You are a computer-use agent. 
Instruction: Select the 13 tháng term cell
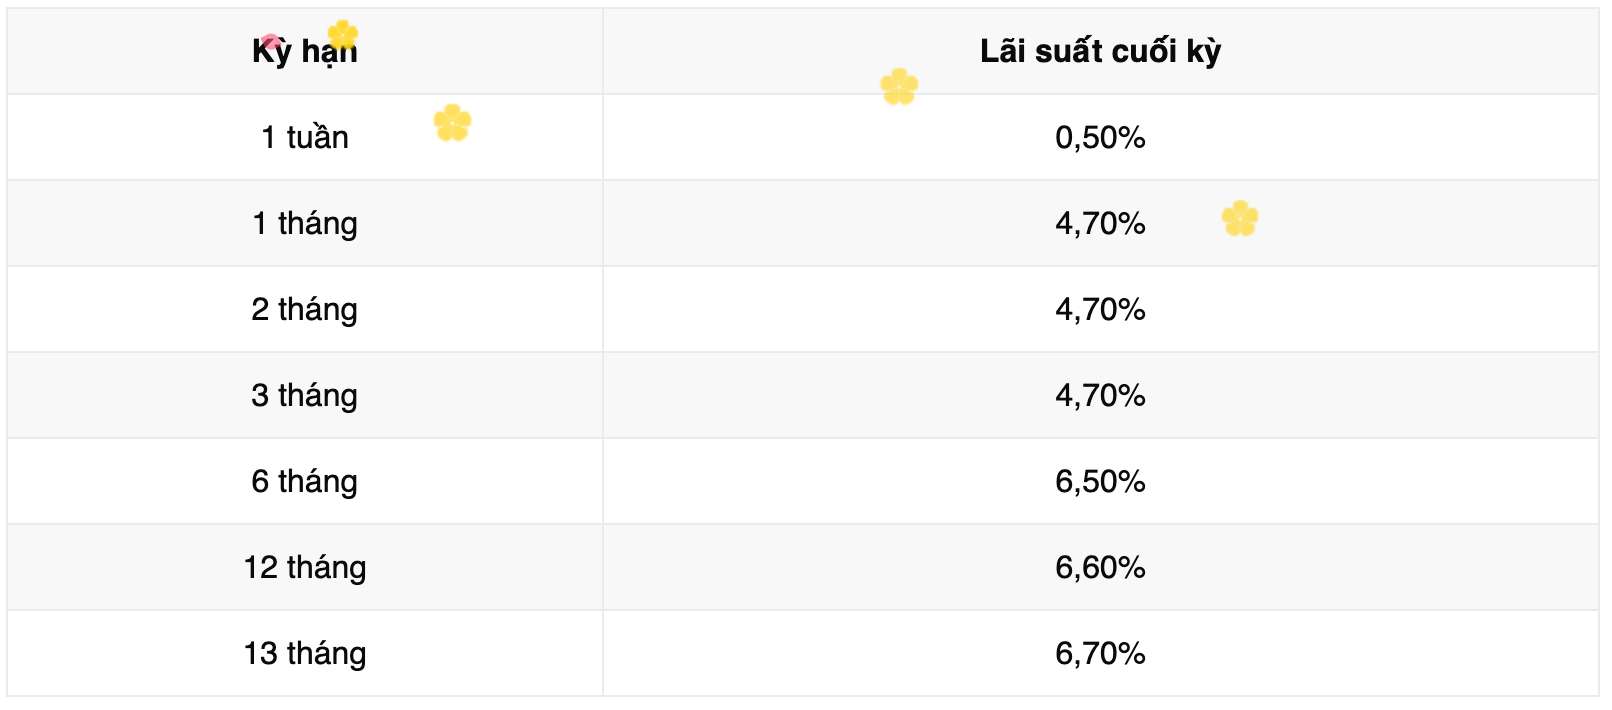(304, 653)
